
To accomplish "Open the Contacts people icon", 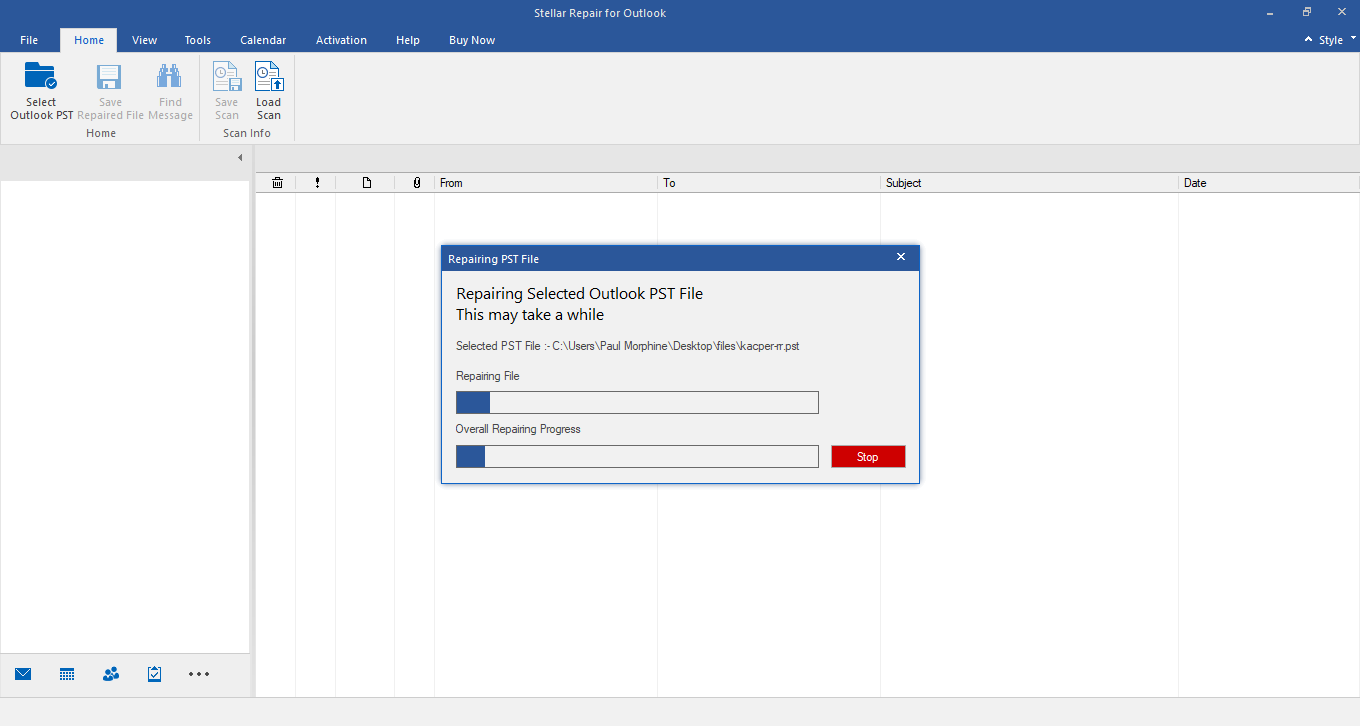I will [x=111, y=674].
